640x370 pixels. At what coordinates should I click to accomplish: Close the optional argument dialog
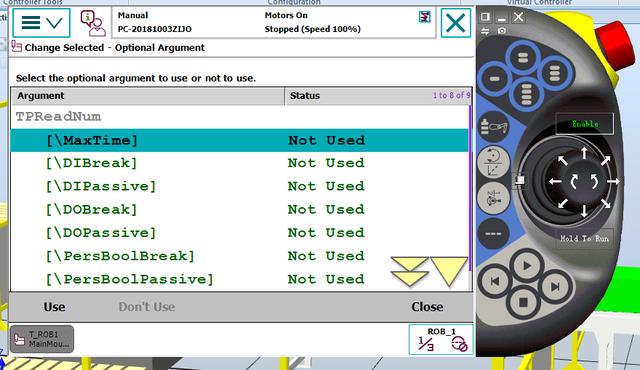click(427, 307)
